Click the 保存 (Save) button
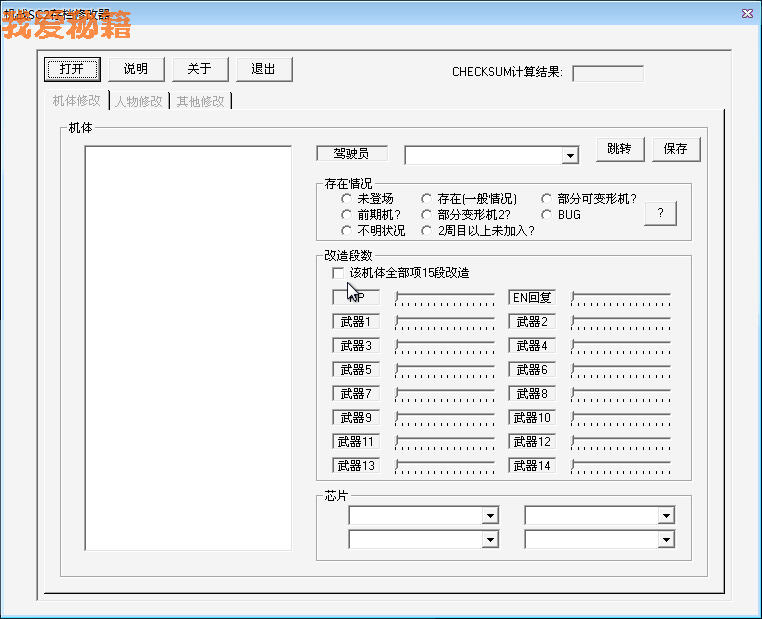762x619 pixels. pos(676,149)
